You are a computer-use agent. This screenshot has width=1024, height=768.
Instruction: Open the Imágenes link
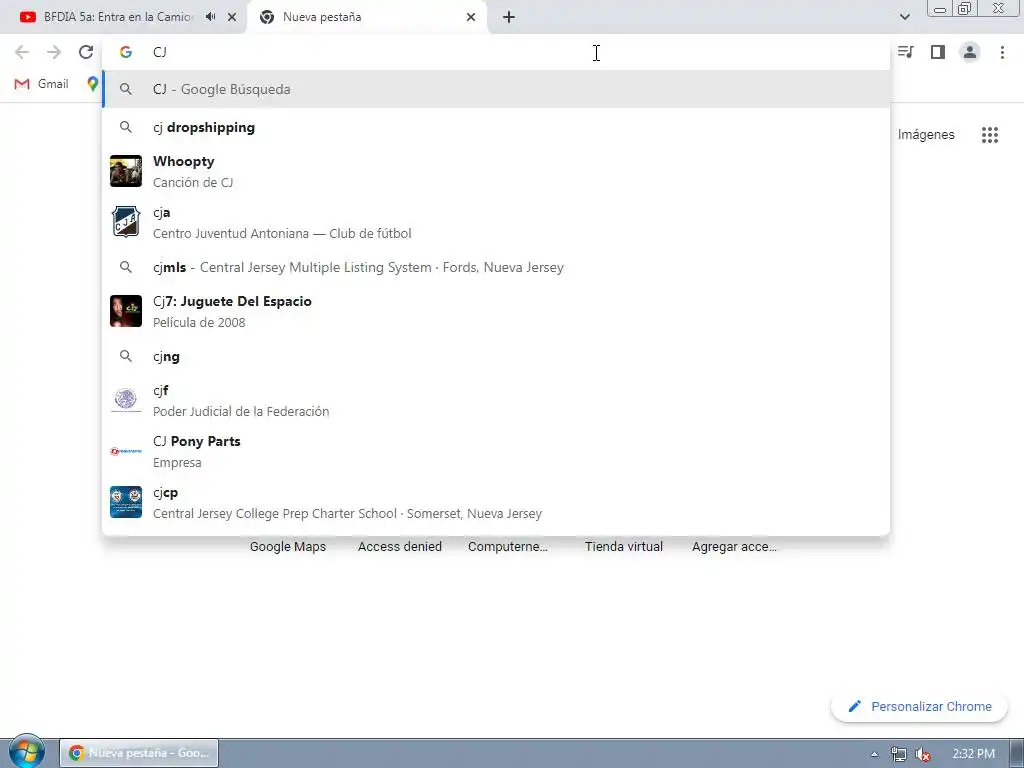(x=925, y=135)
